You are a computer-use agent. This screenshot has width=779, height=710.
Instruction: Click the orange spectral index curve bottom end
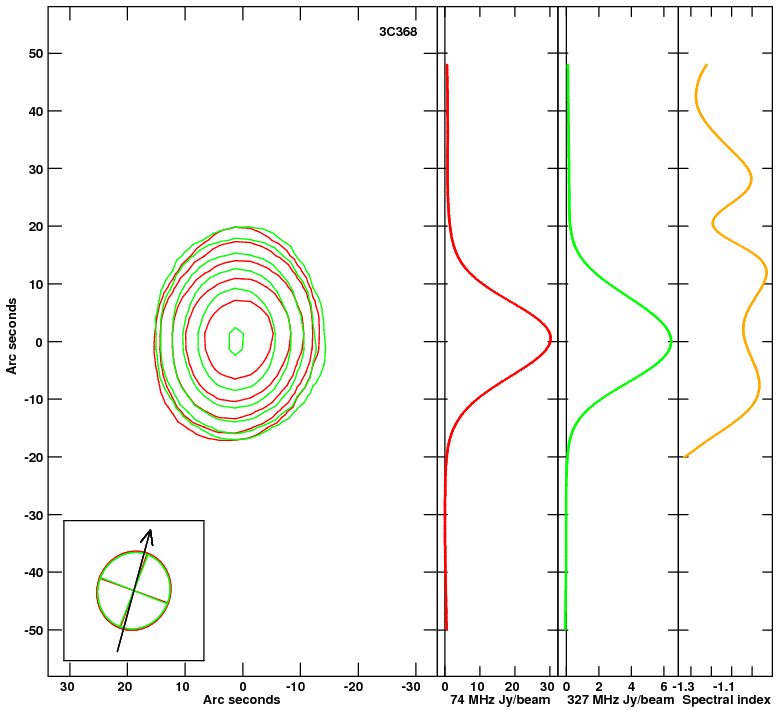(x=686, y=456)
